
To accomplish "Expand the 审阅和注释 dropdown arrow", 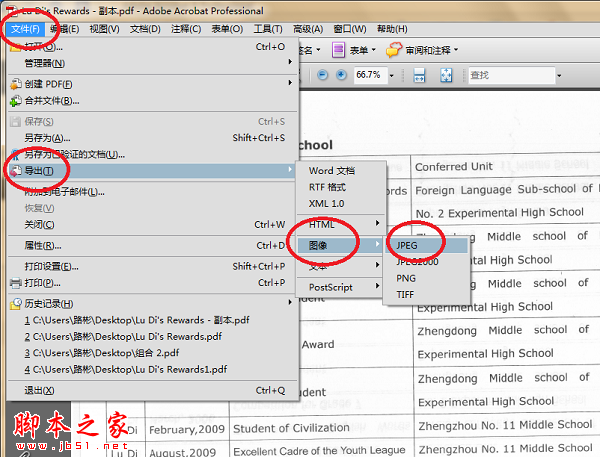I will [x=456, y=50].
